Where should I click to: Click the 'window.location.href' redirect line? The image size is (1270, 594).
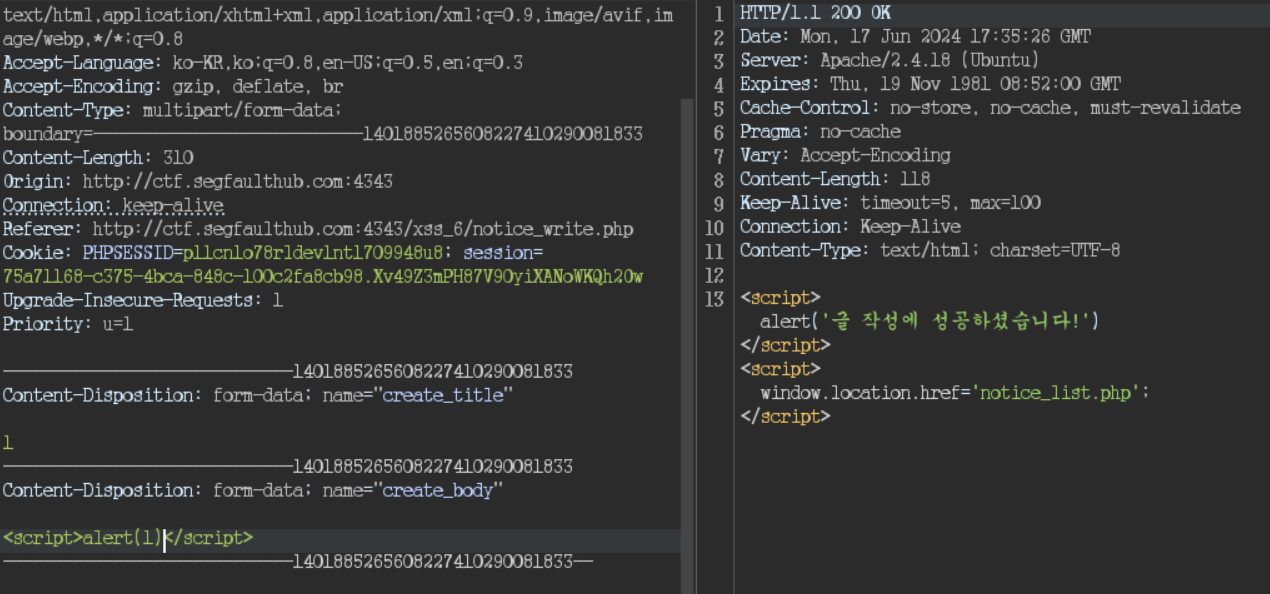point(955,394)
